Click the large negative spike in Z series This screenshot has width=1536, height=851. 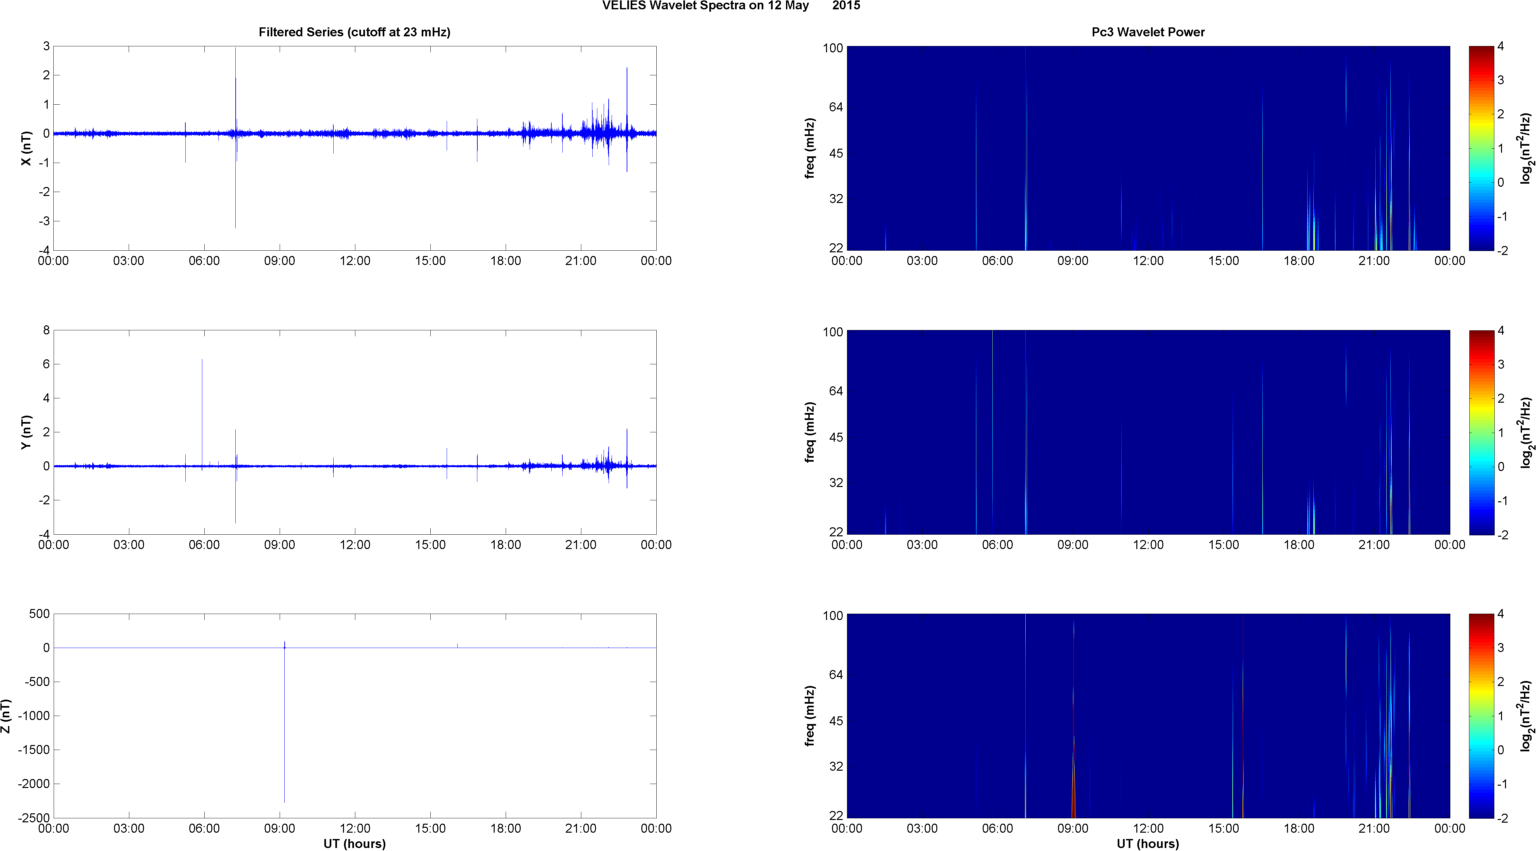point(284,725)
